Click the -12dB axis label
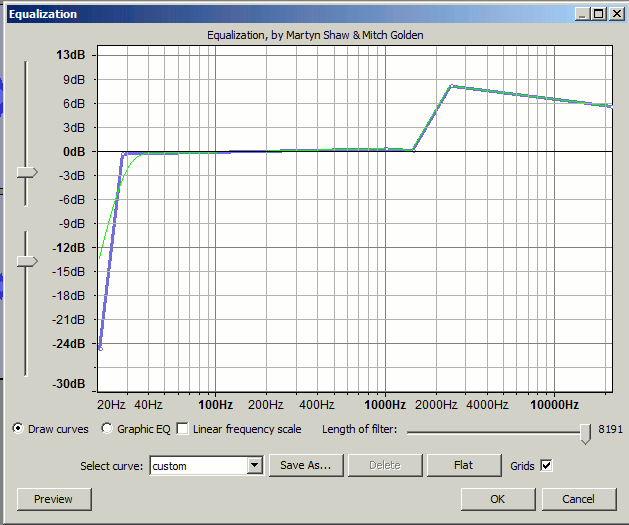Image resolution: width=629 pixels, height=525 pixels. click(x=69, y=248)
